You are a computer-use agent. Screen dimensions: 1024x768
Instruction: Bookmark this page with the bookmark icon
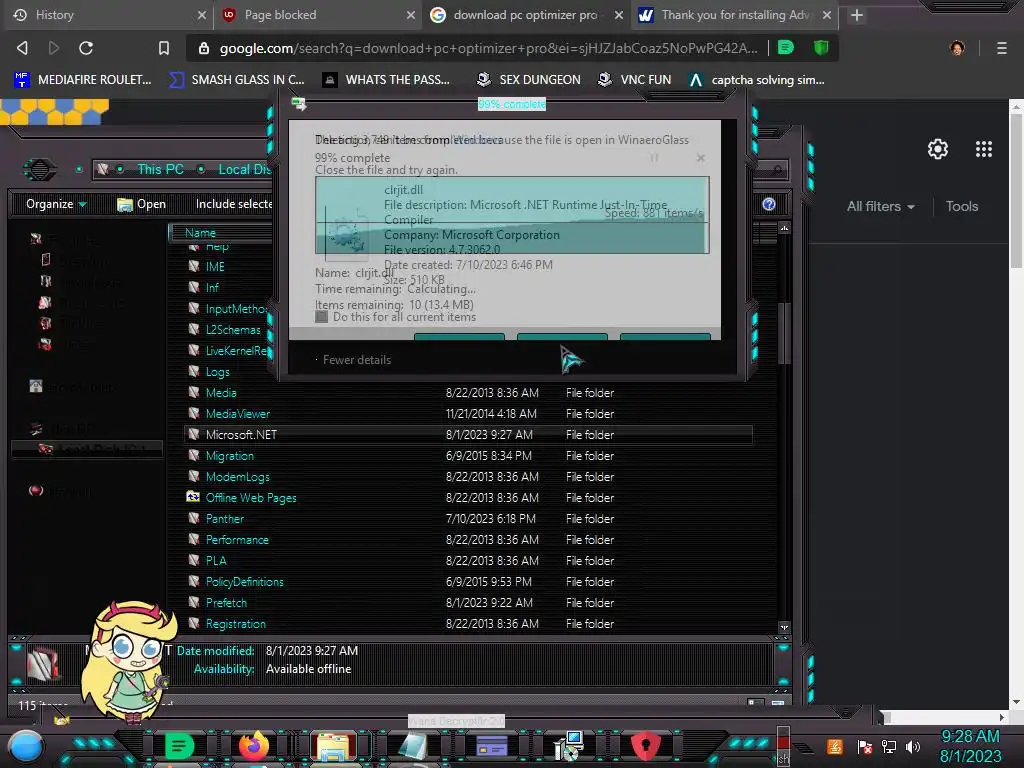(x=163, y=48)
